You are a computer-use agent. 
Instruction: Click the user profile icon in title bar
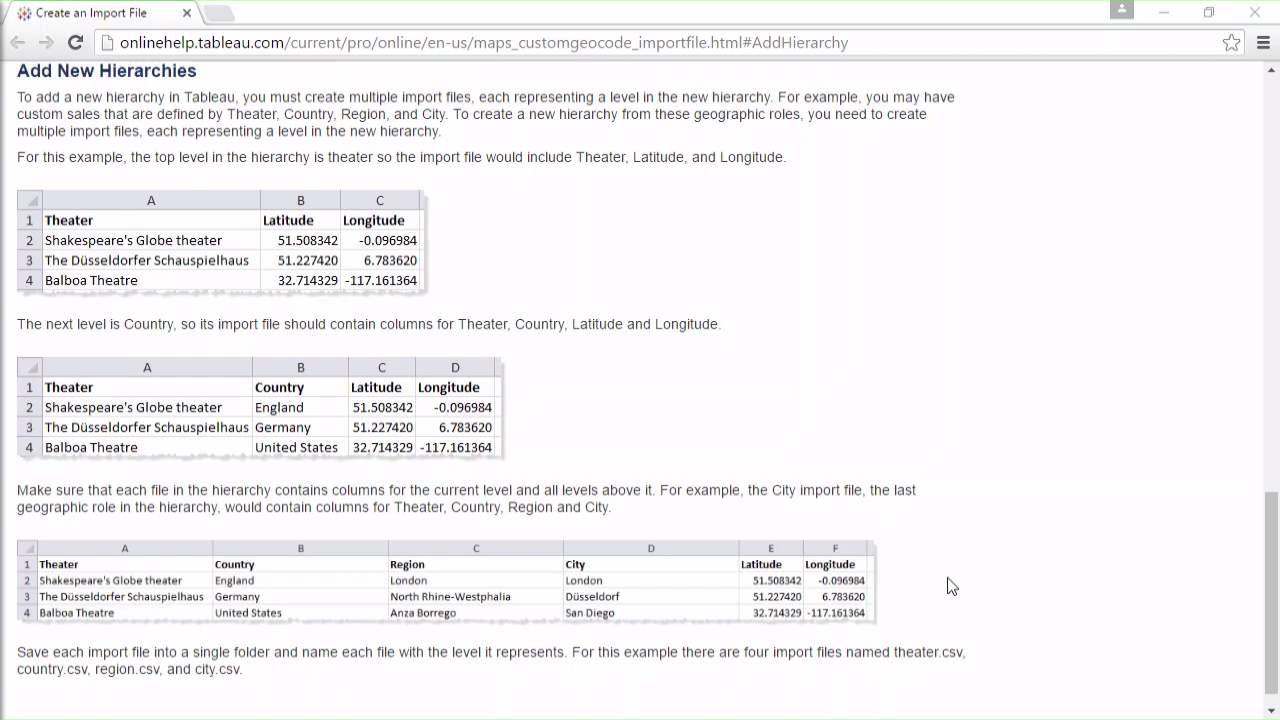coord(1121,10)
